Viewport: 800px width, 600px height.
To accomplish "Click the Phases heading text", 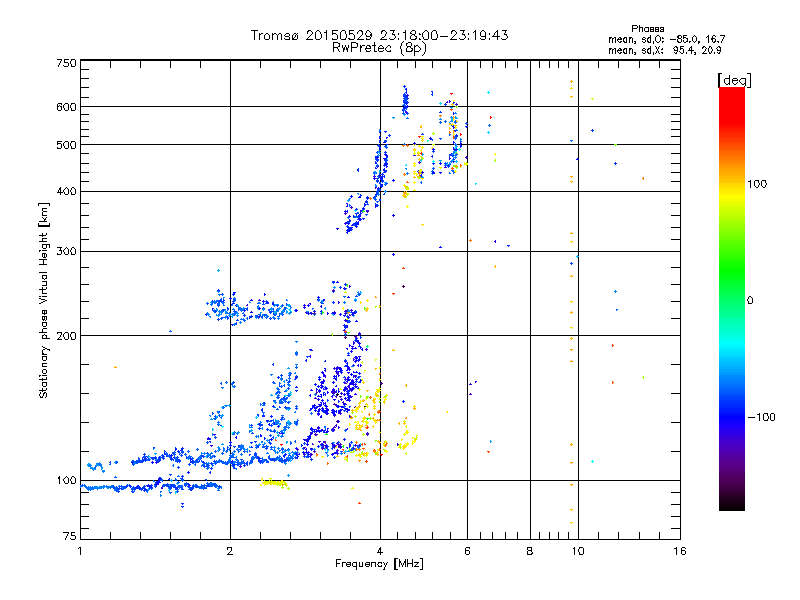I will [647, 29].
